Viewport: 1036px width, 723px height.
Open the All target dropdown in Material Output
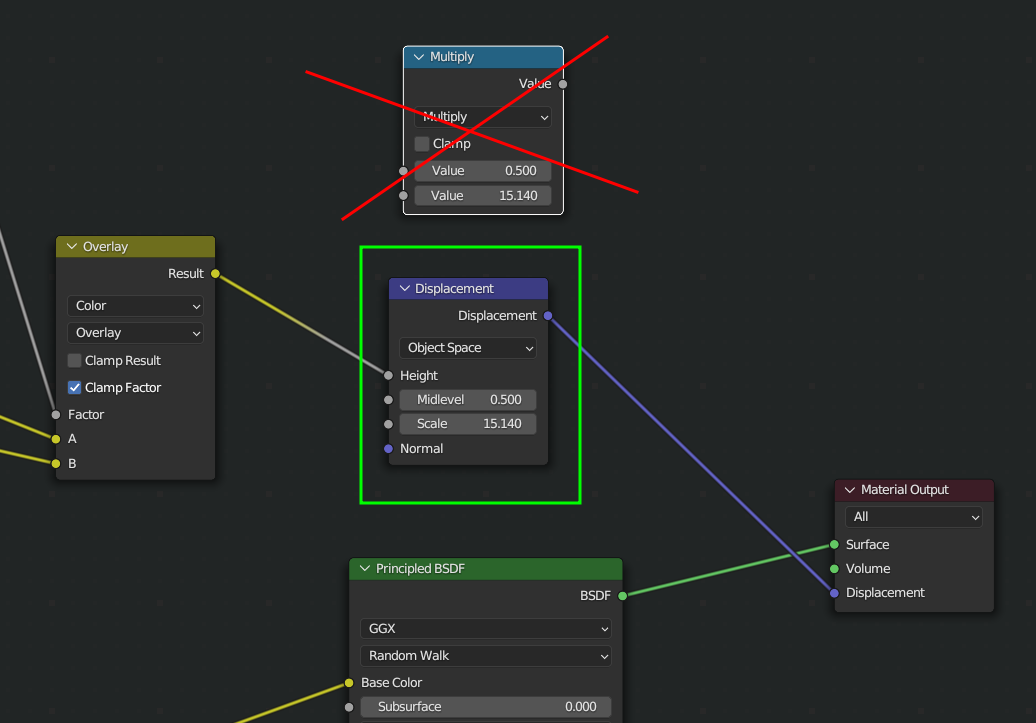(x=914, y=517)
